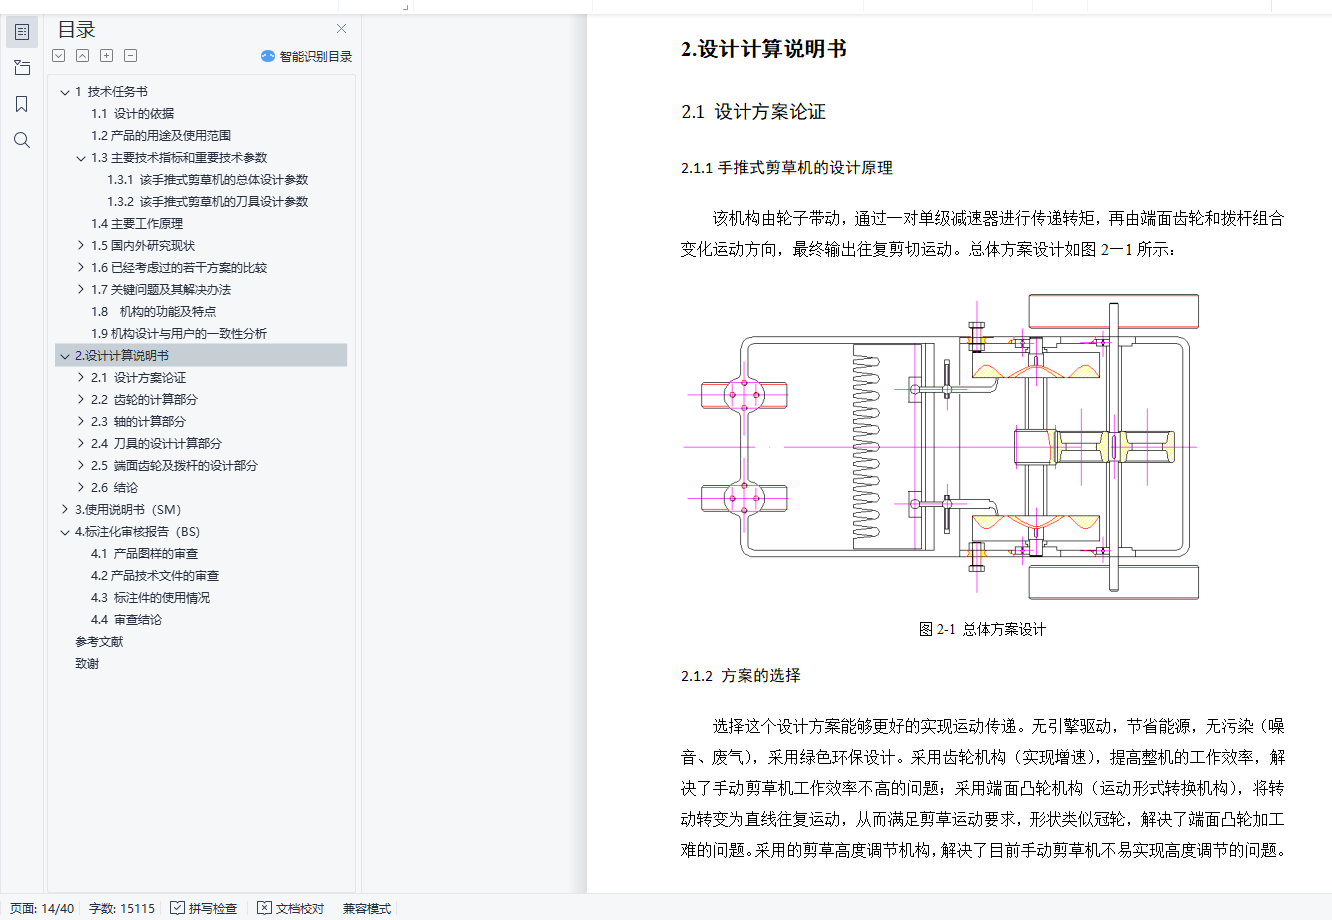
Task: Jump to the 参考文献 outline entry
Action: (x=99, y=642)
